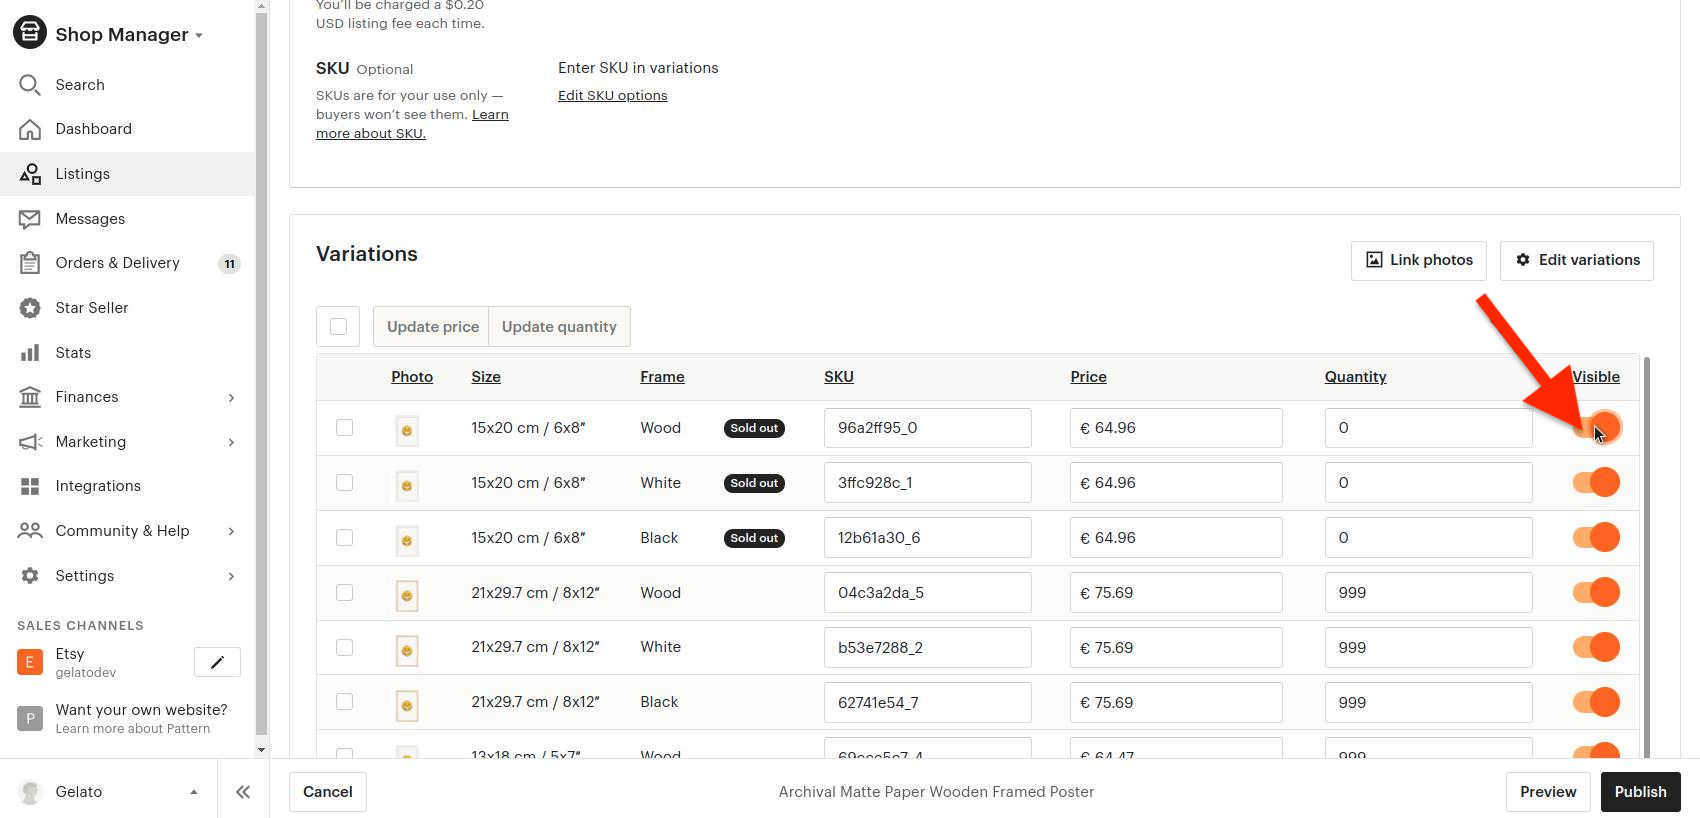Image resolution: width=1700 pixels, height=818 pixels.
Task: Collapse sidebar with the double-chevron icon
Action: (243, 792)
